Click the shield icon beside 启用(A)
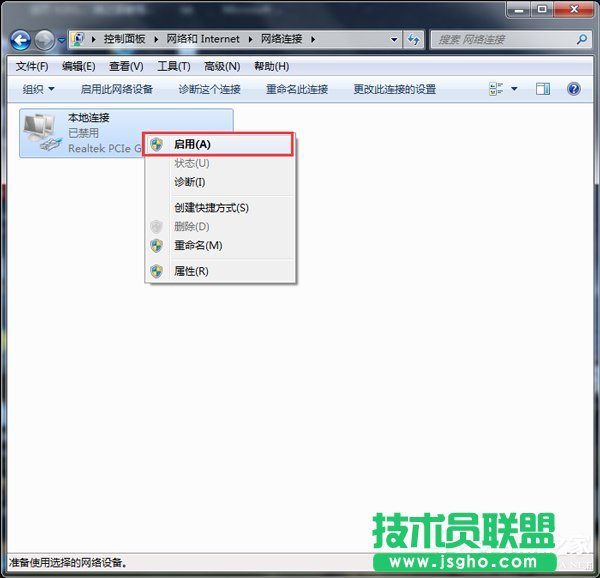 [157, 145]
